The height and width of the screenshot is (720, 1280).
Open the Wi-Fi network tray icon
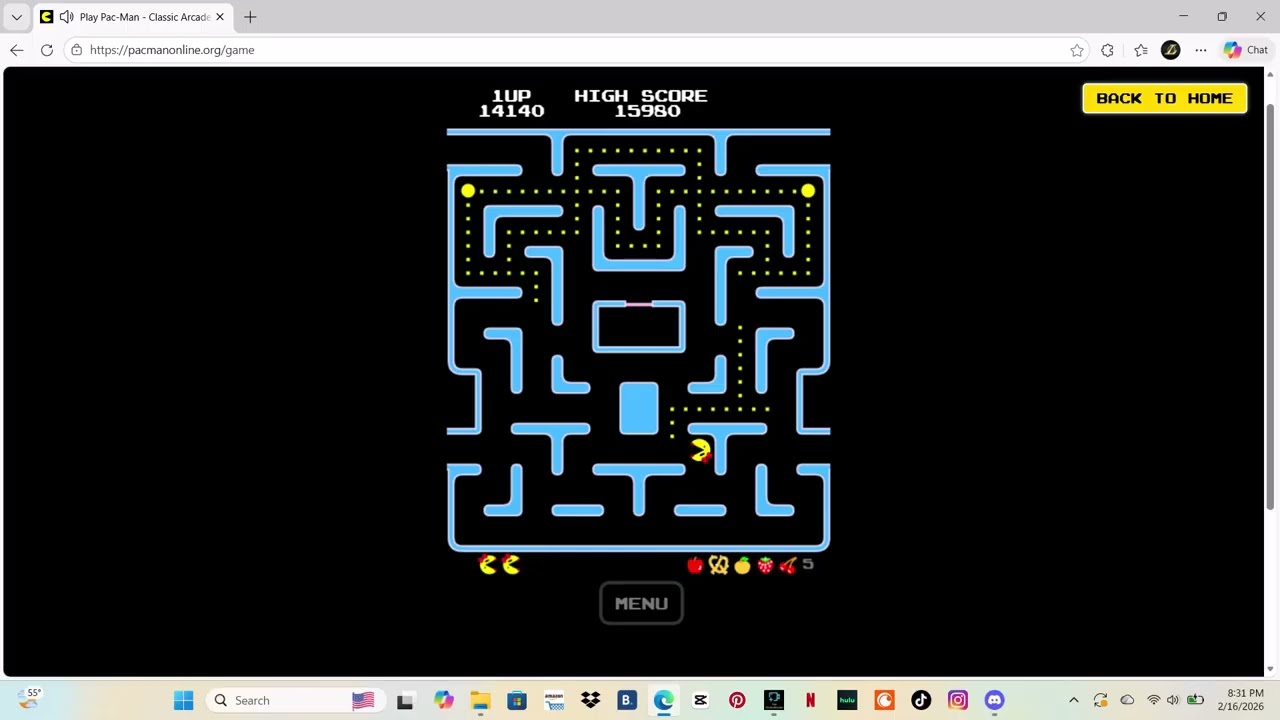click(1153, 700)
